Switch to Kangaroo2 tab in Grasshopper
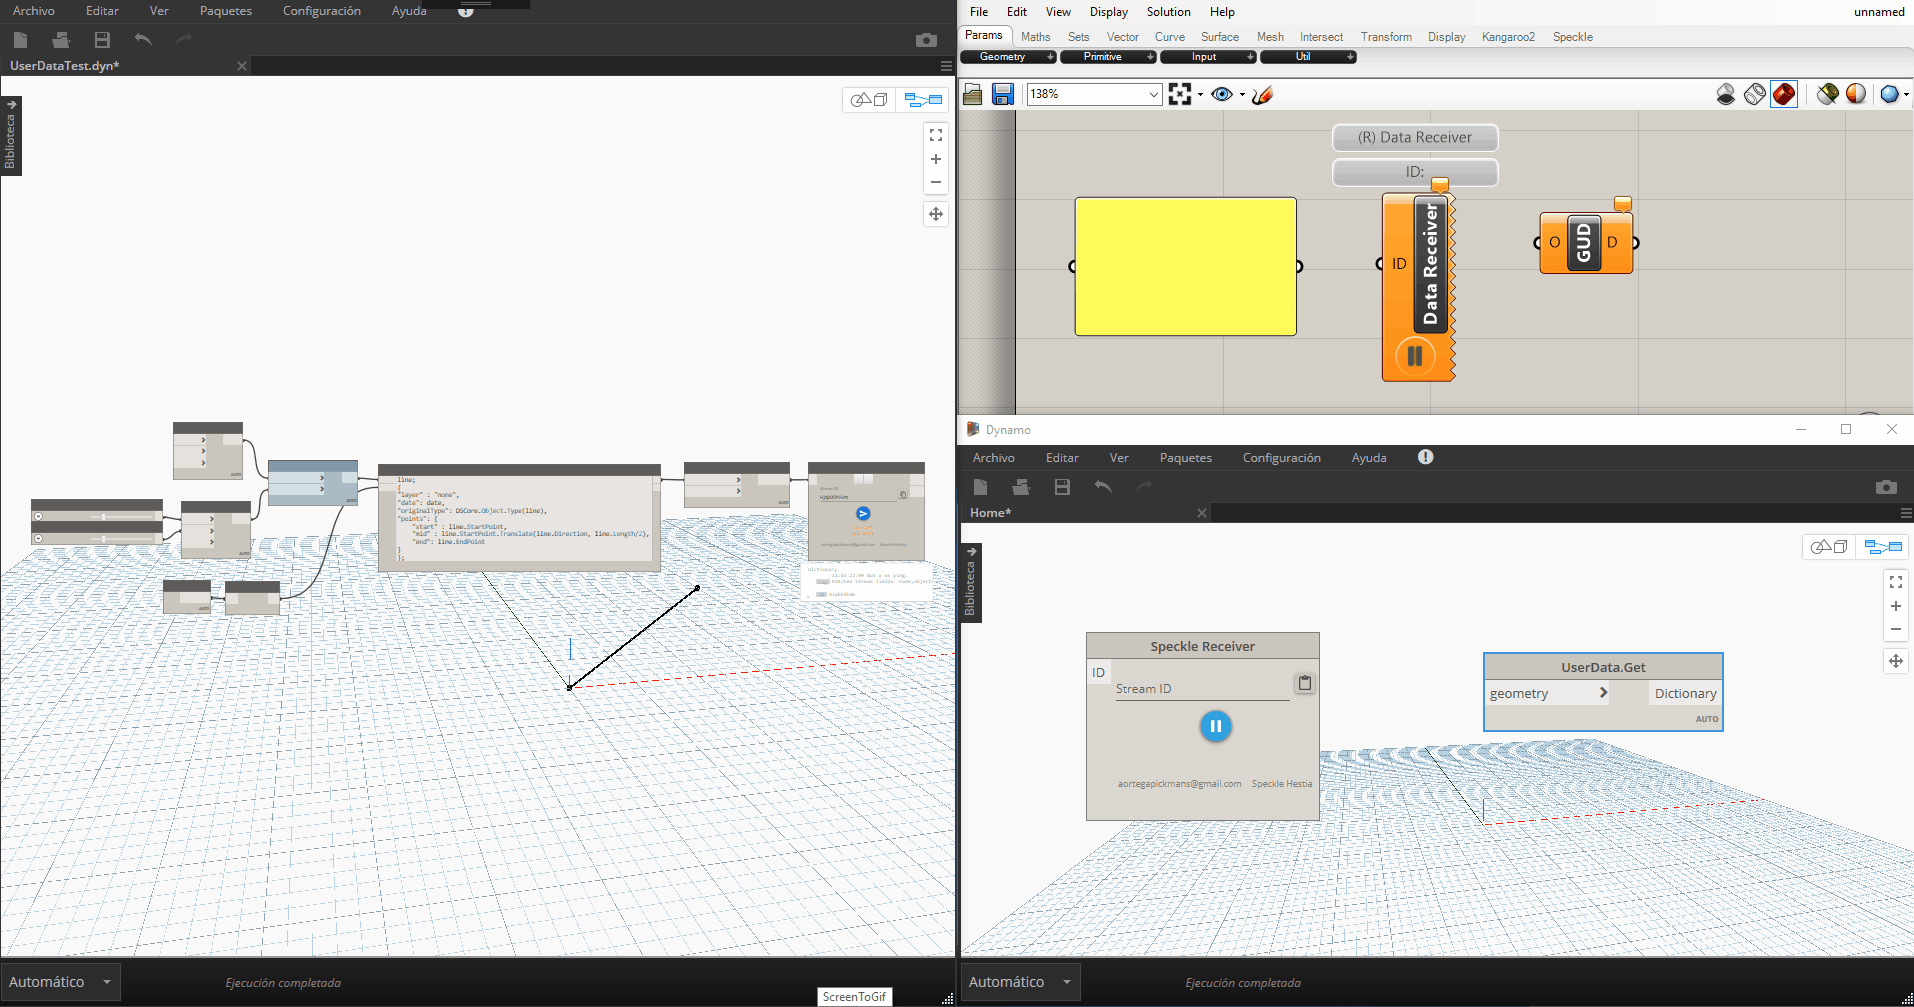1914x1007 pixels. click(x=1508, y=37)
